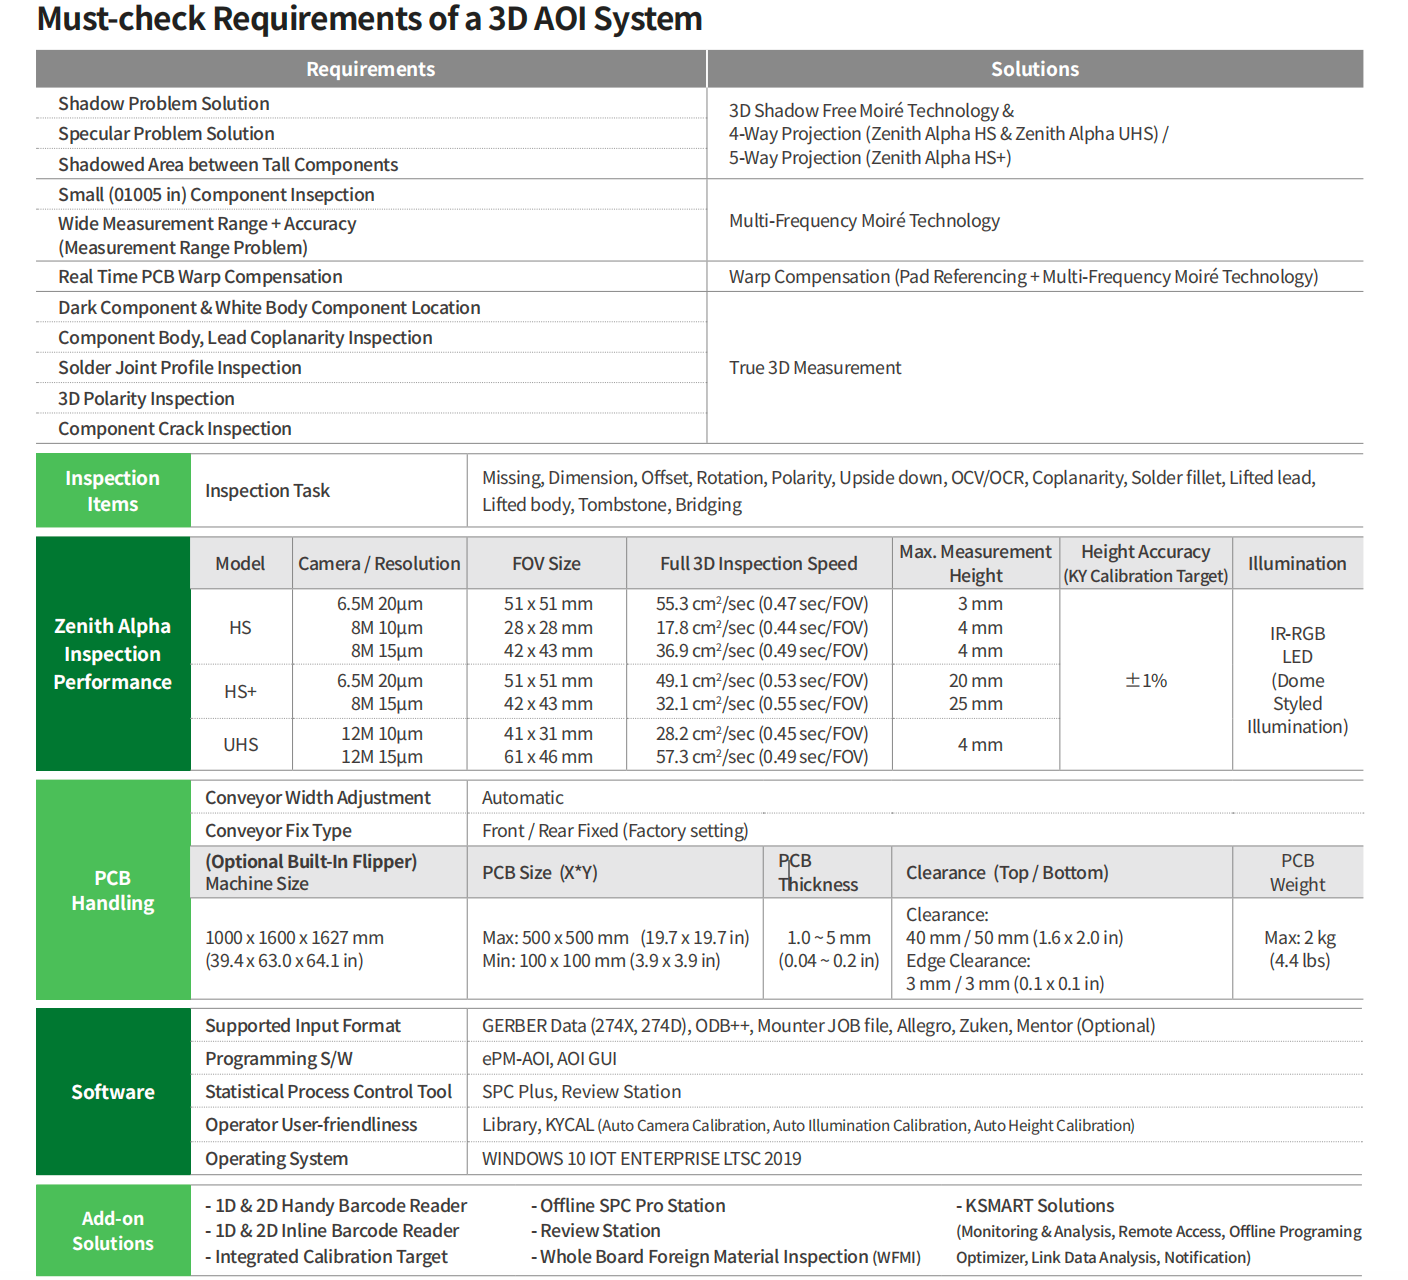Click the "PCB Handling" section label
The width and height of the screenshot is (1408, 1280).
[112, 890]
